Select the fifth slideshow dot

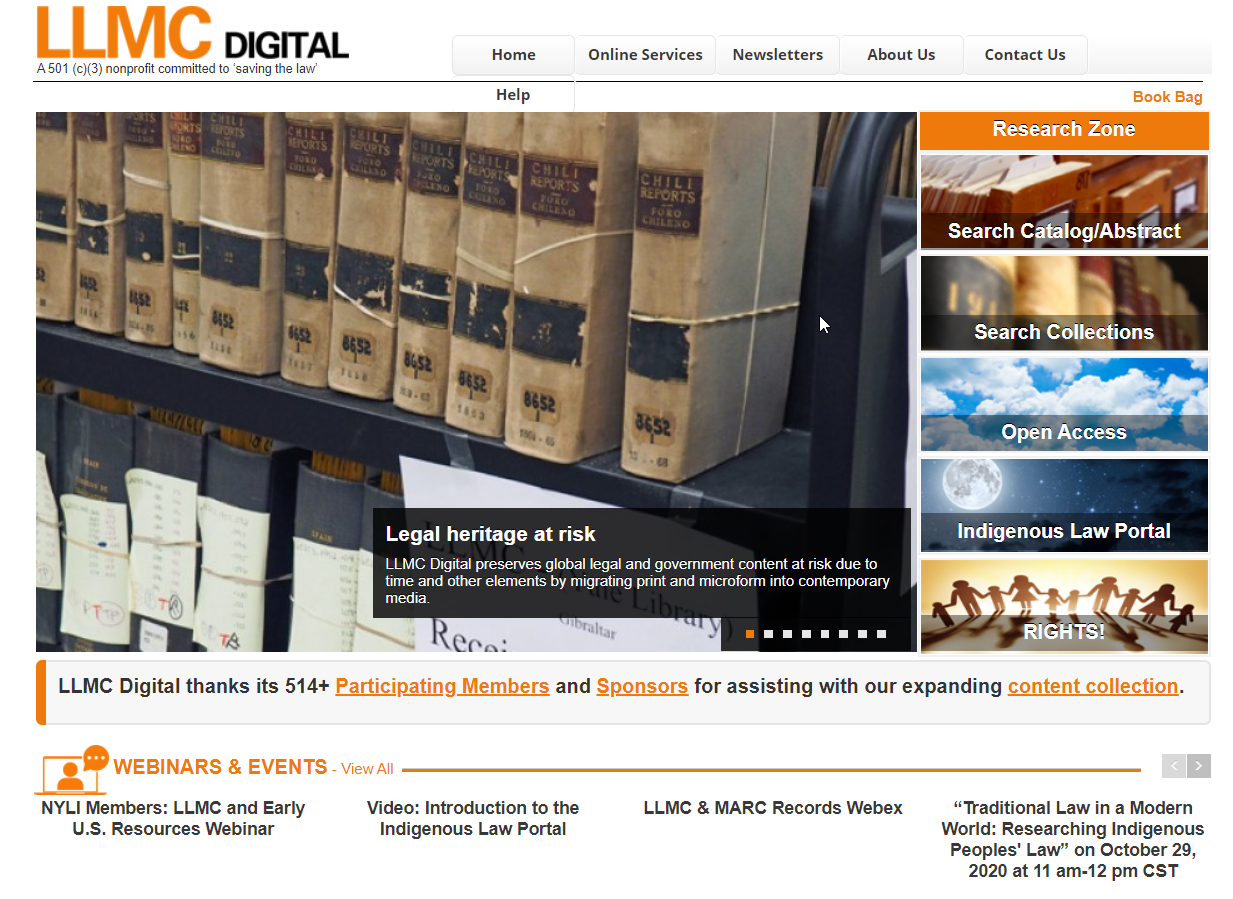coord(825,634)
